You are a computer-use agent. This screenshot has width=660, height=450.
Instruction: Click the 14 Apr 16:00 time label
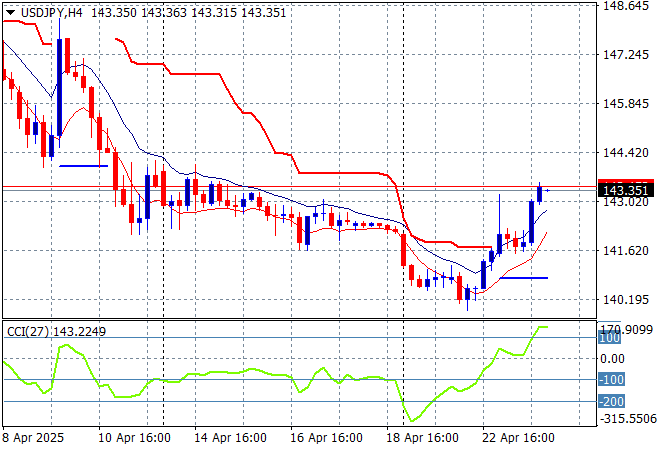point(230,438)
